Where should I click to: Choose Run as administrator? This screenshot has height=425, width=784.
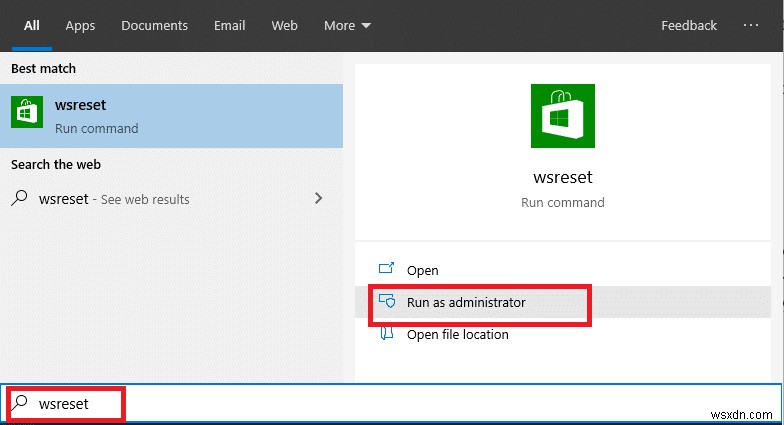[x=466, y=302]
